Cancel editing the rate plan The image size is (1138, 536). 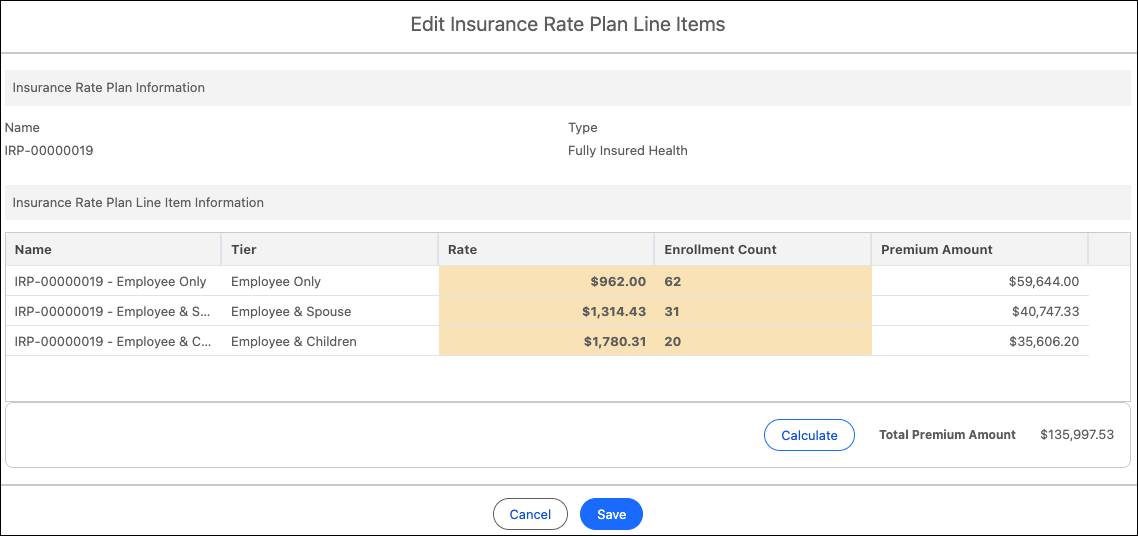[x=530, y=514]
